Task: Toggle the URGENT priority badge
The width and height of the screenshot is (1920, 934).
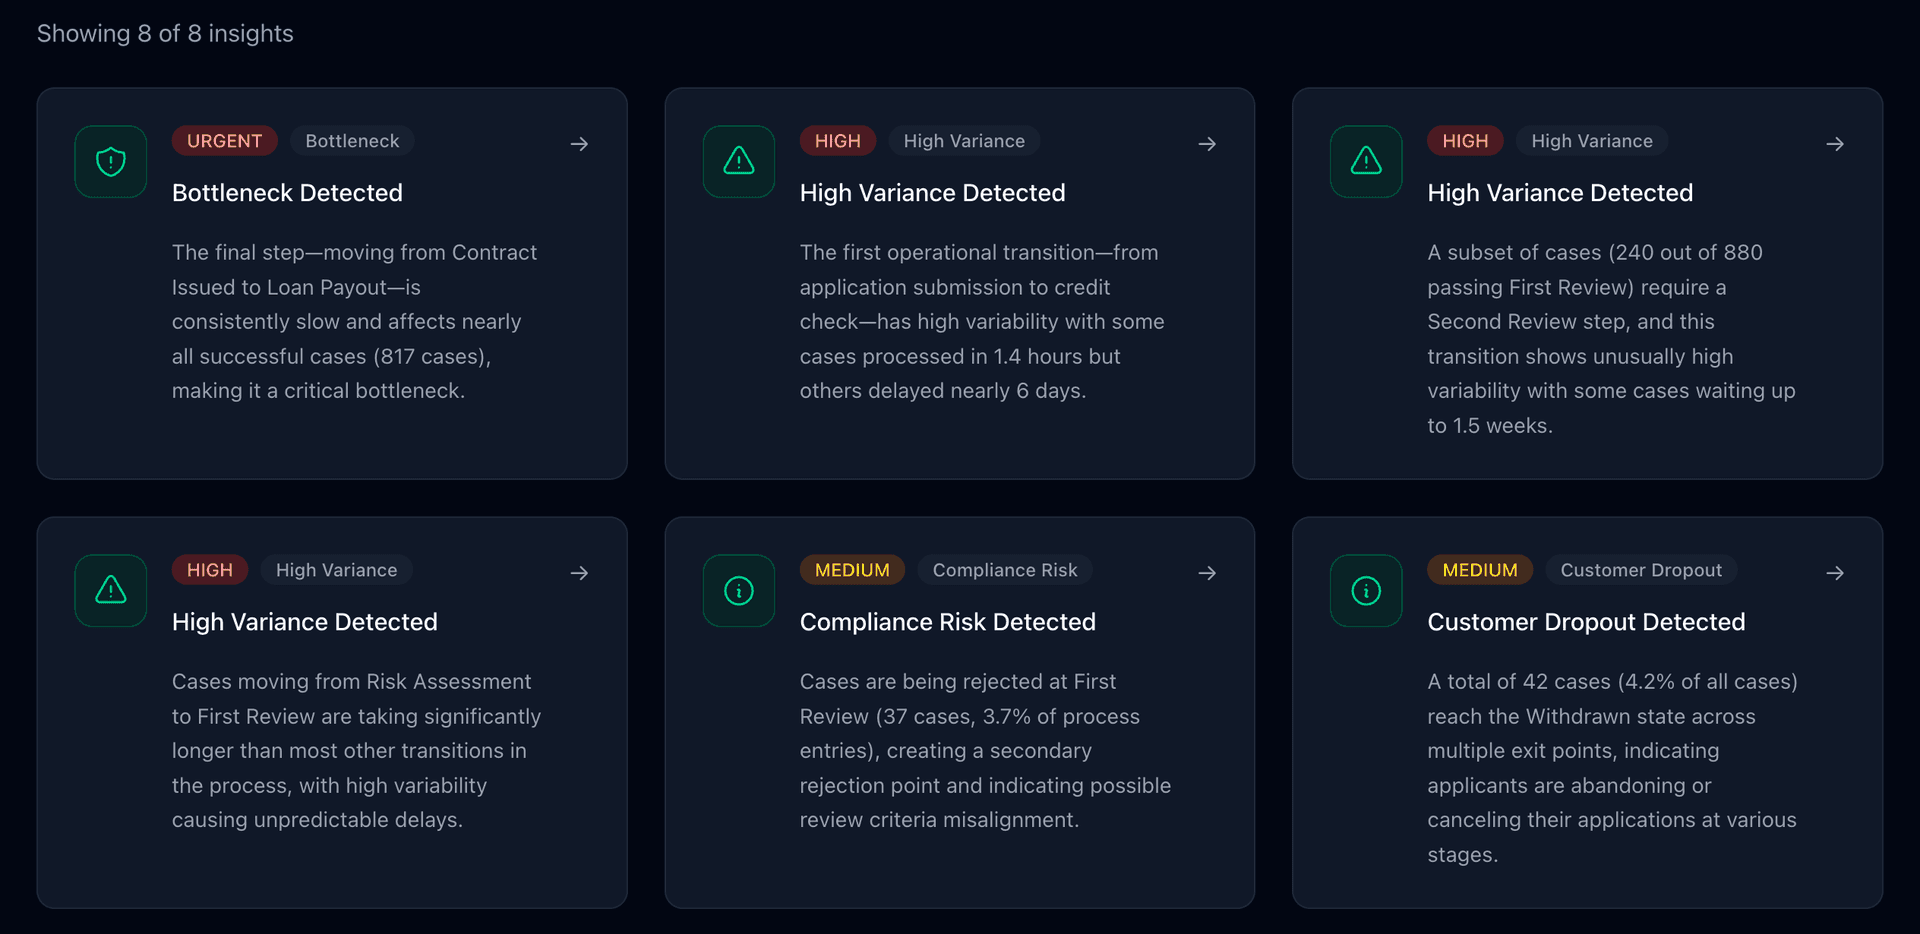Action: coord(224,141)
